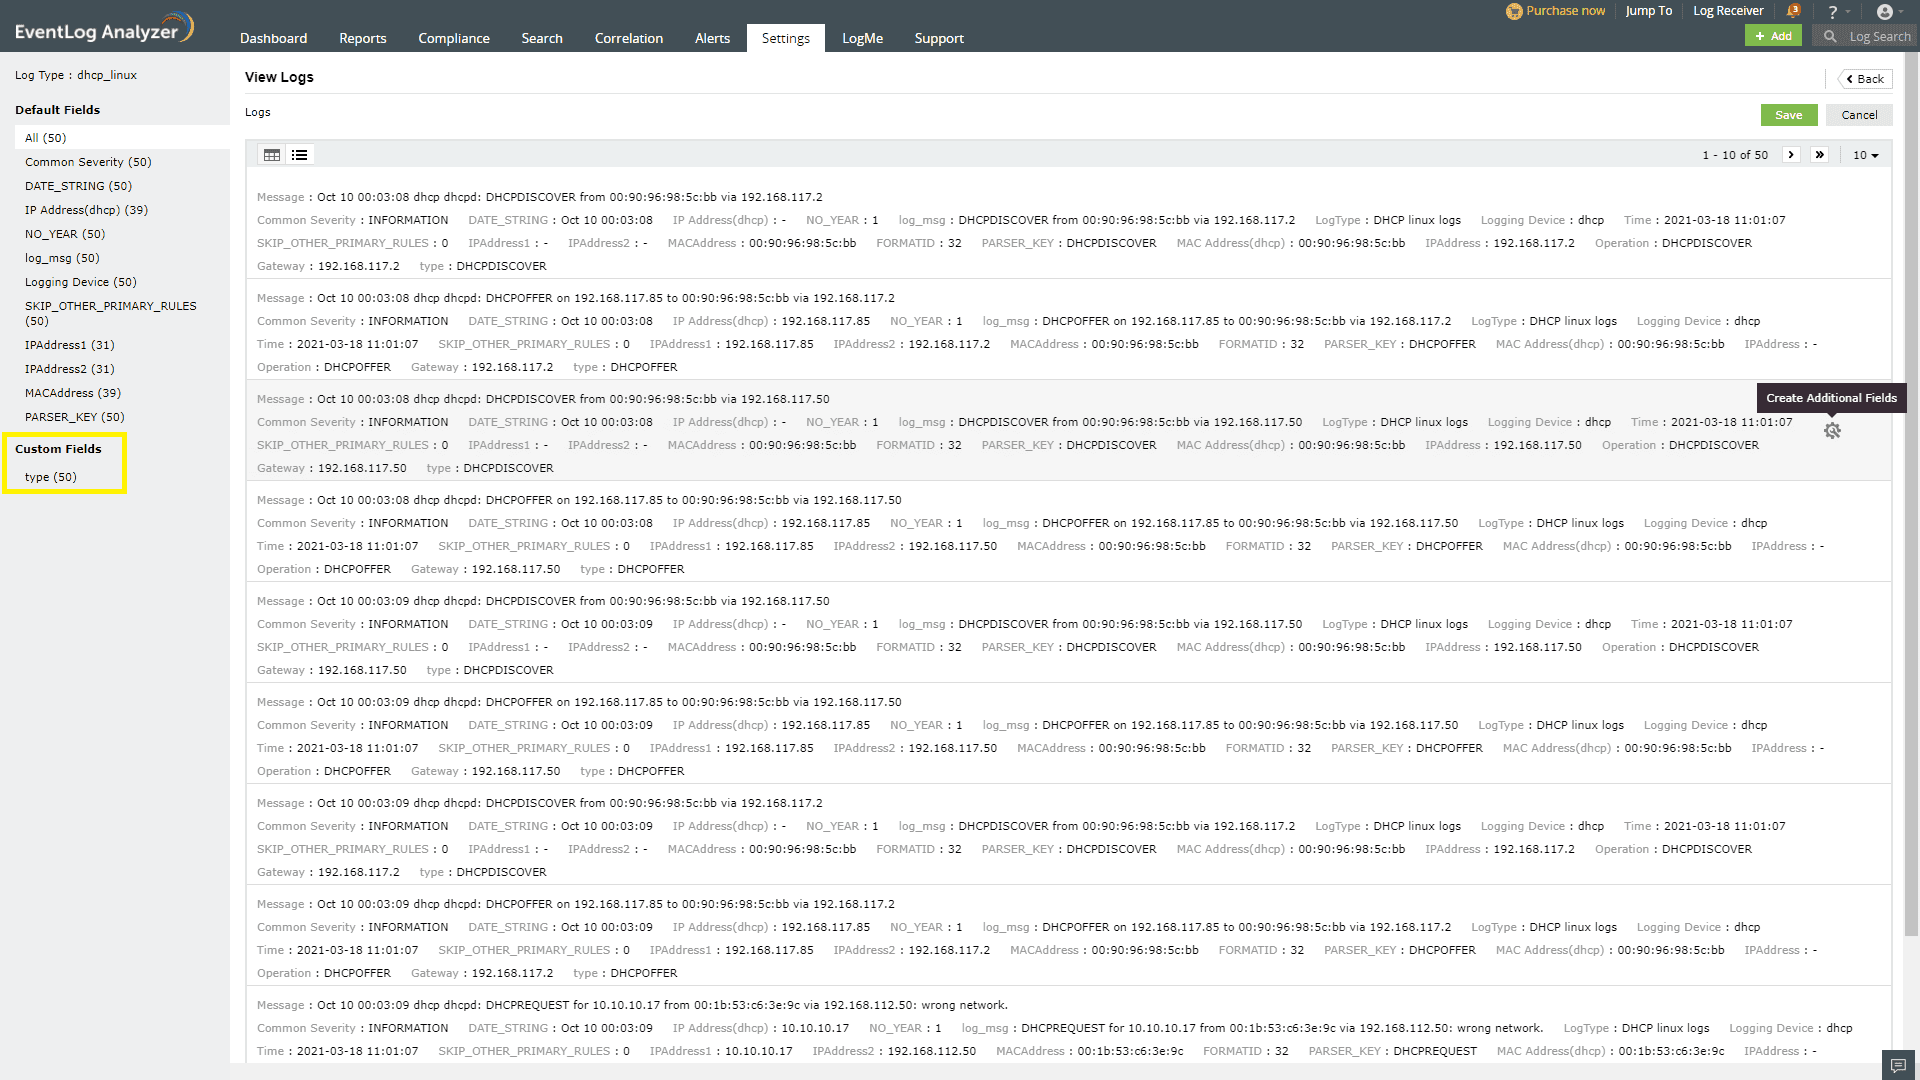Open the notifications bell
Image resolution: width=1920 pixels, height=1080 pixels.
coord(1793,11)
